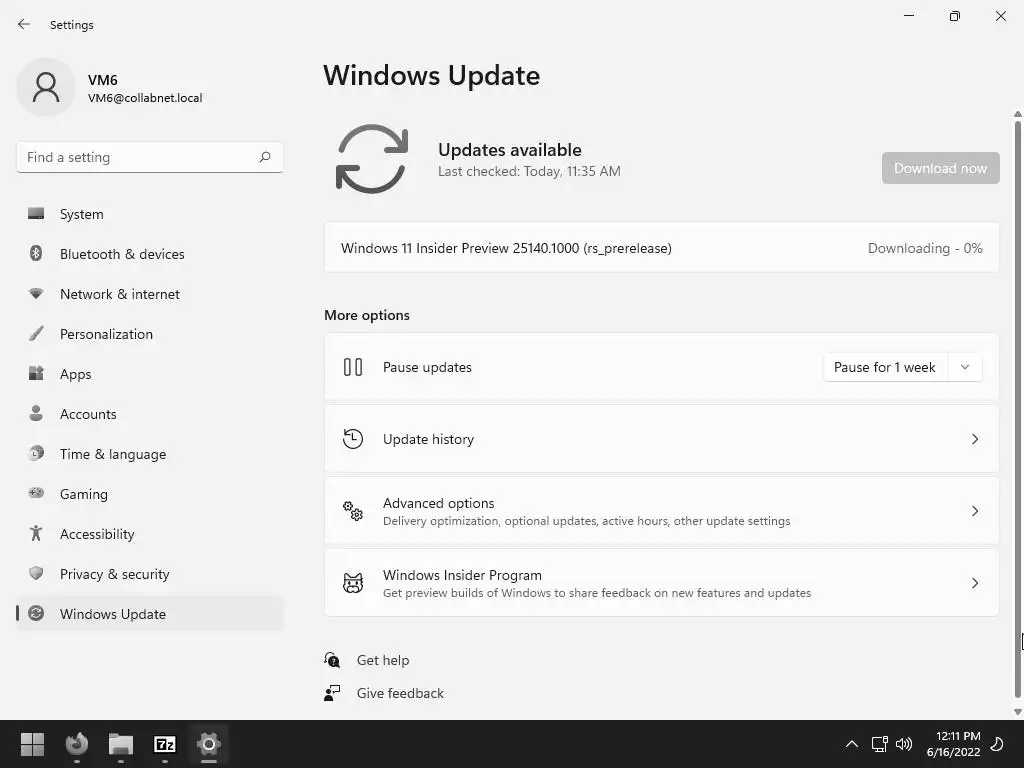
Task: Select Accounts in the sidebar
Action: click(x=150, y=413)
